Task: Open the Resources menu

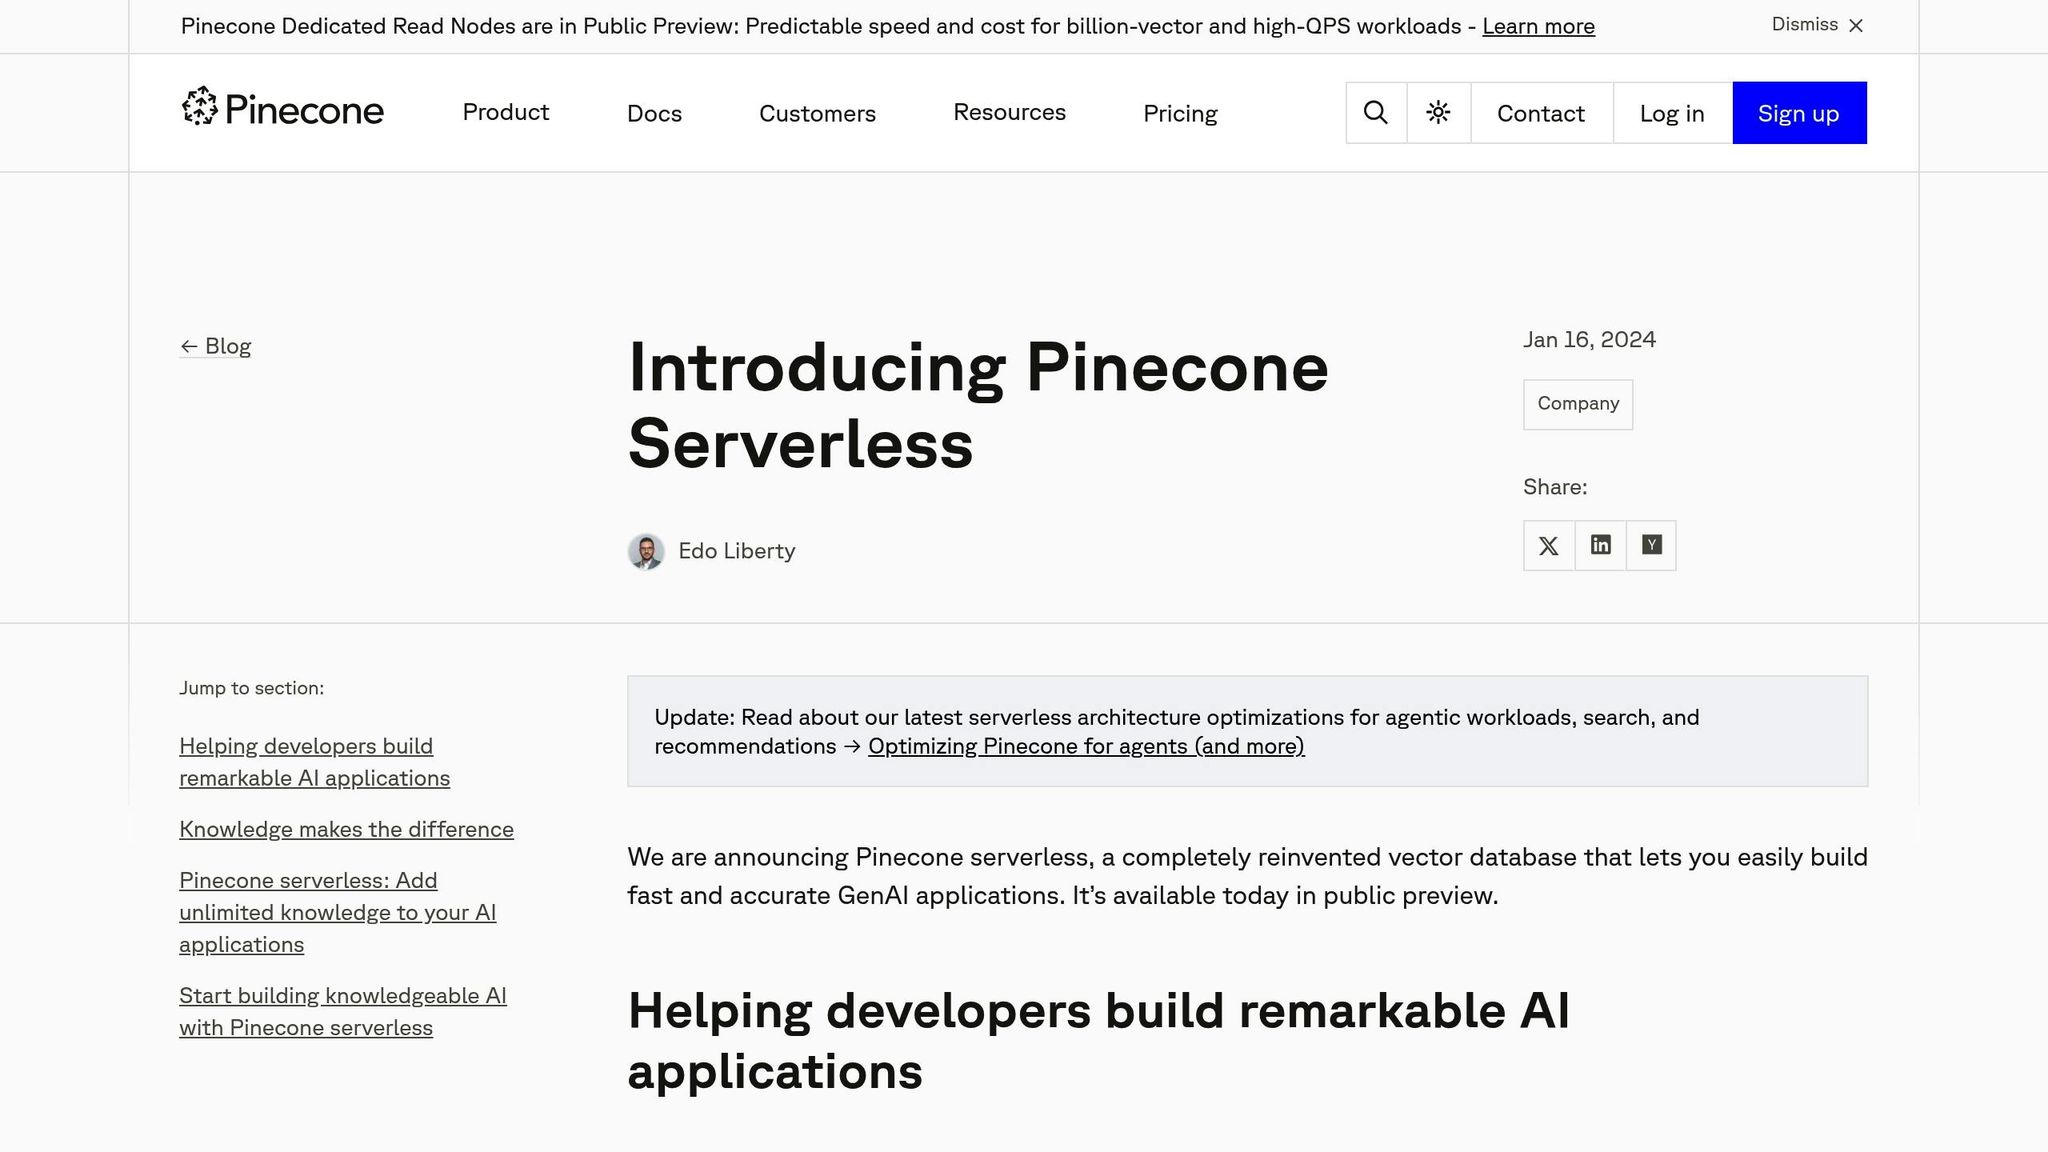Action: coord(1009,112)
